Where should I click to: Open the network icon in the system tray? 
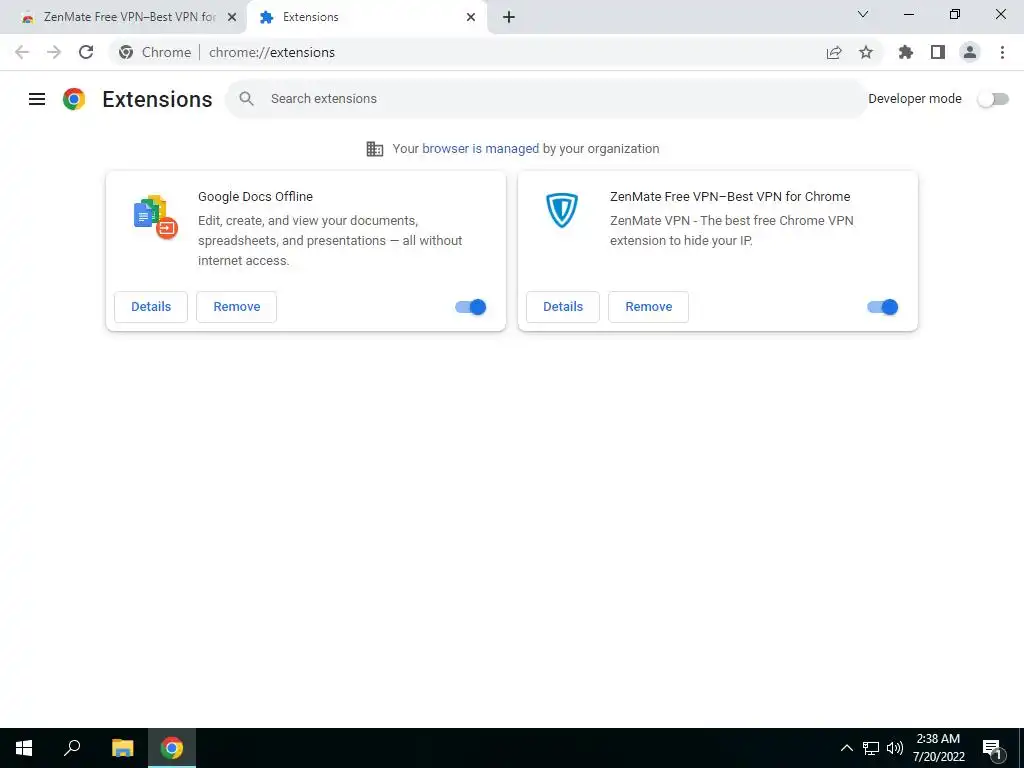coord(871,748)
